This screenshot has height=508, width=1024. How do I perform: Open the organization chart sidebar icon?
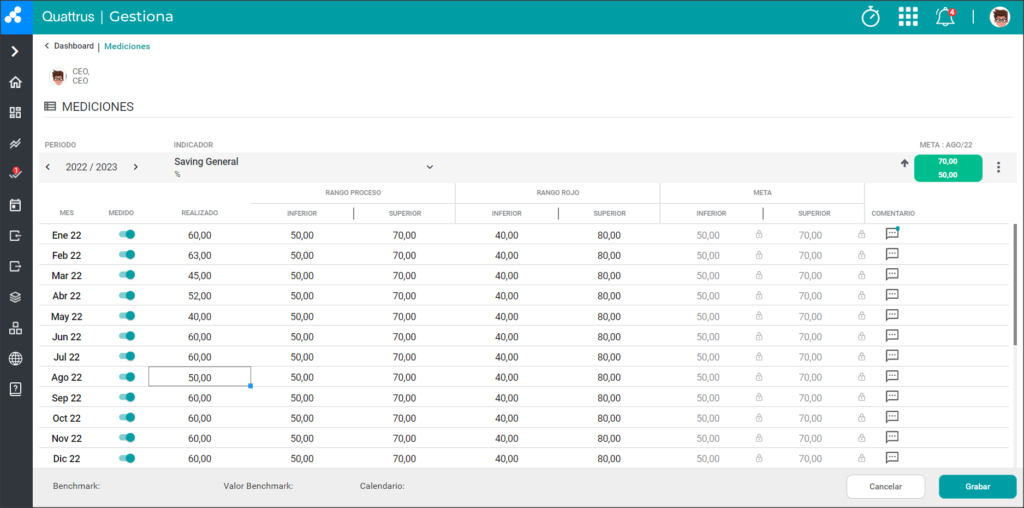click(16, 328)
